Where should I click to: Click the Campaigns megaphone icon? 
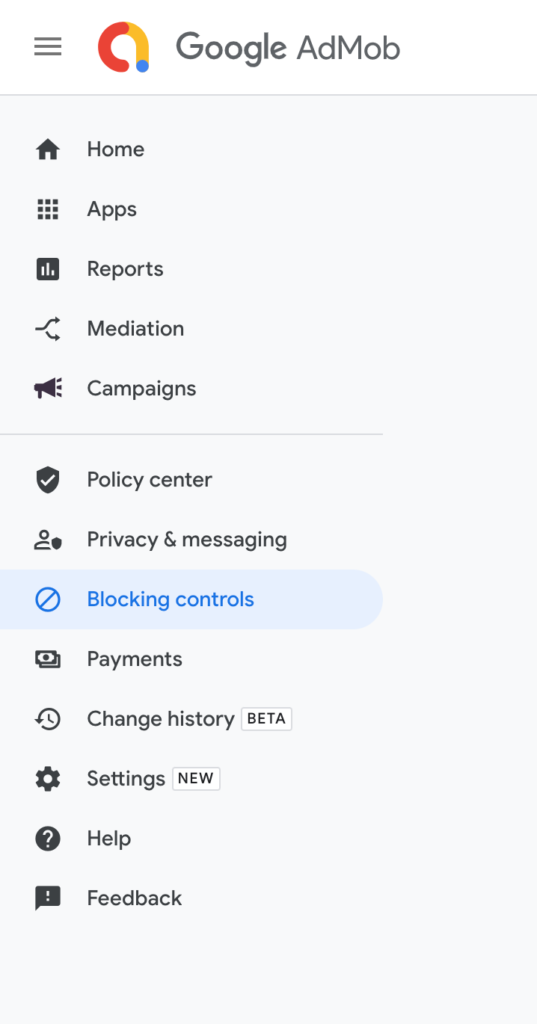point(48,389)
